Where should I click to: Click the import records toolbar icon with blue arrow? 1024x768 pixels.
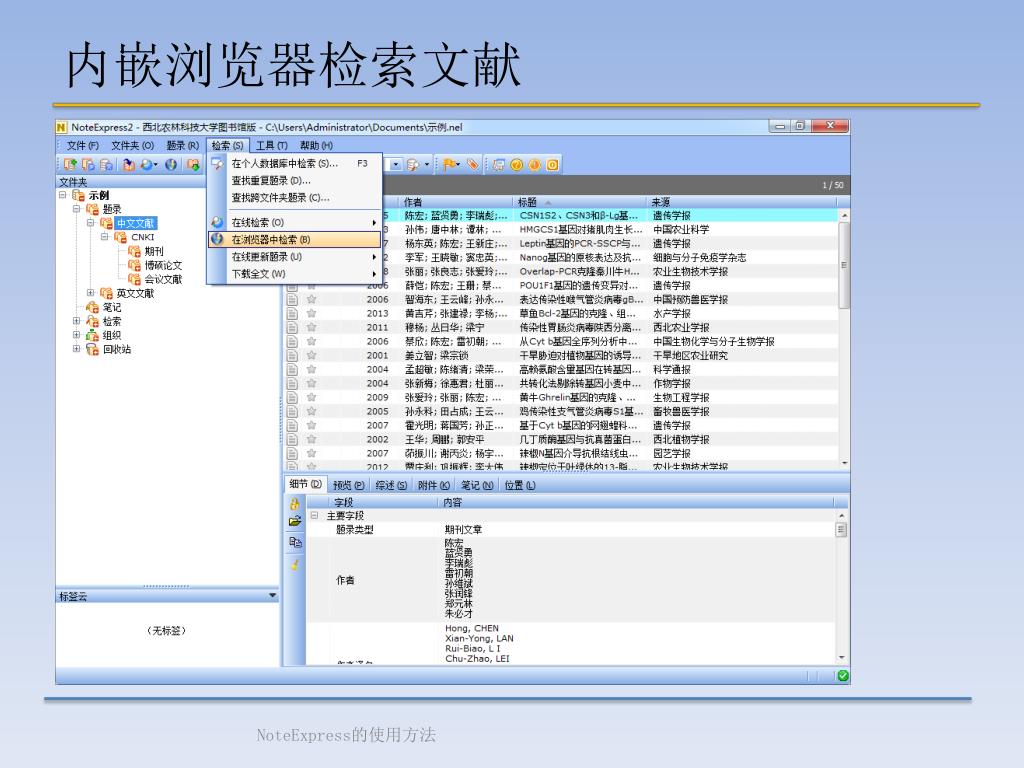click(x=129, y=165)
